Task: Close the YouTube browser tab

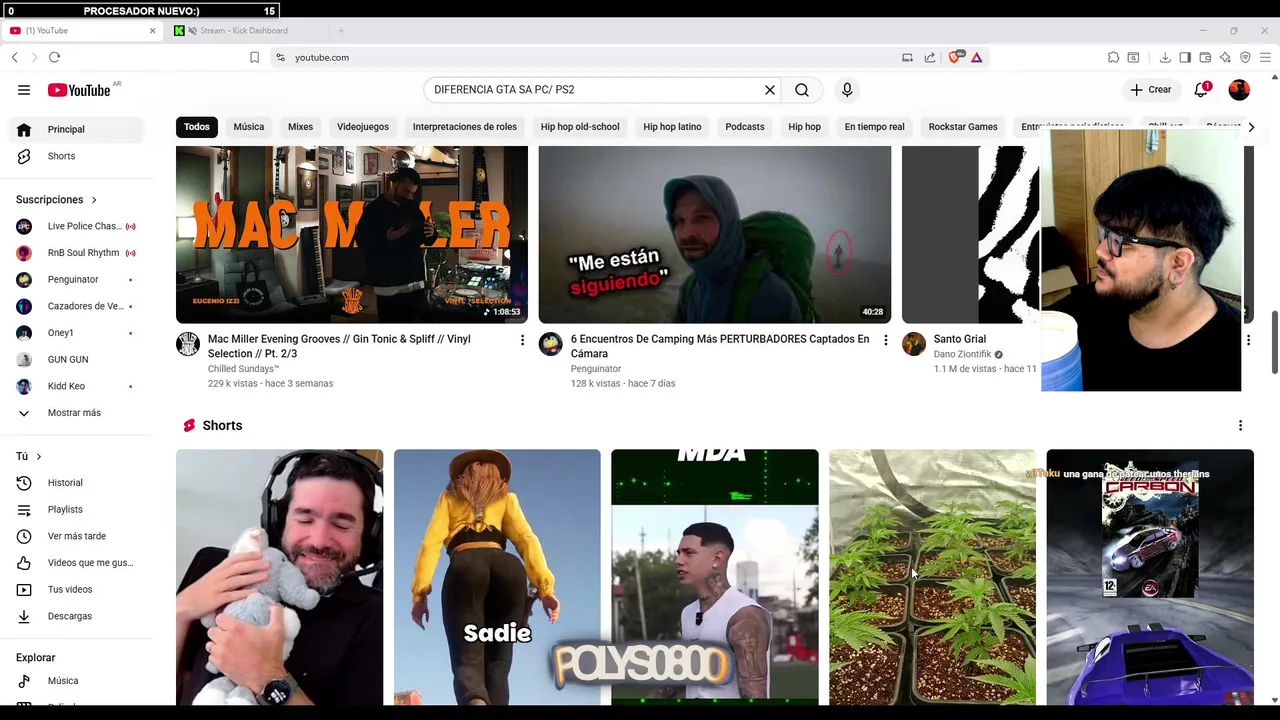Action: [x=152, y=31]
